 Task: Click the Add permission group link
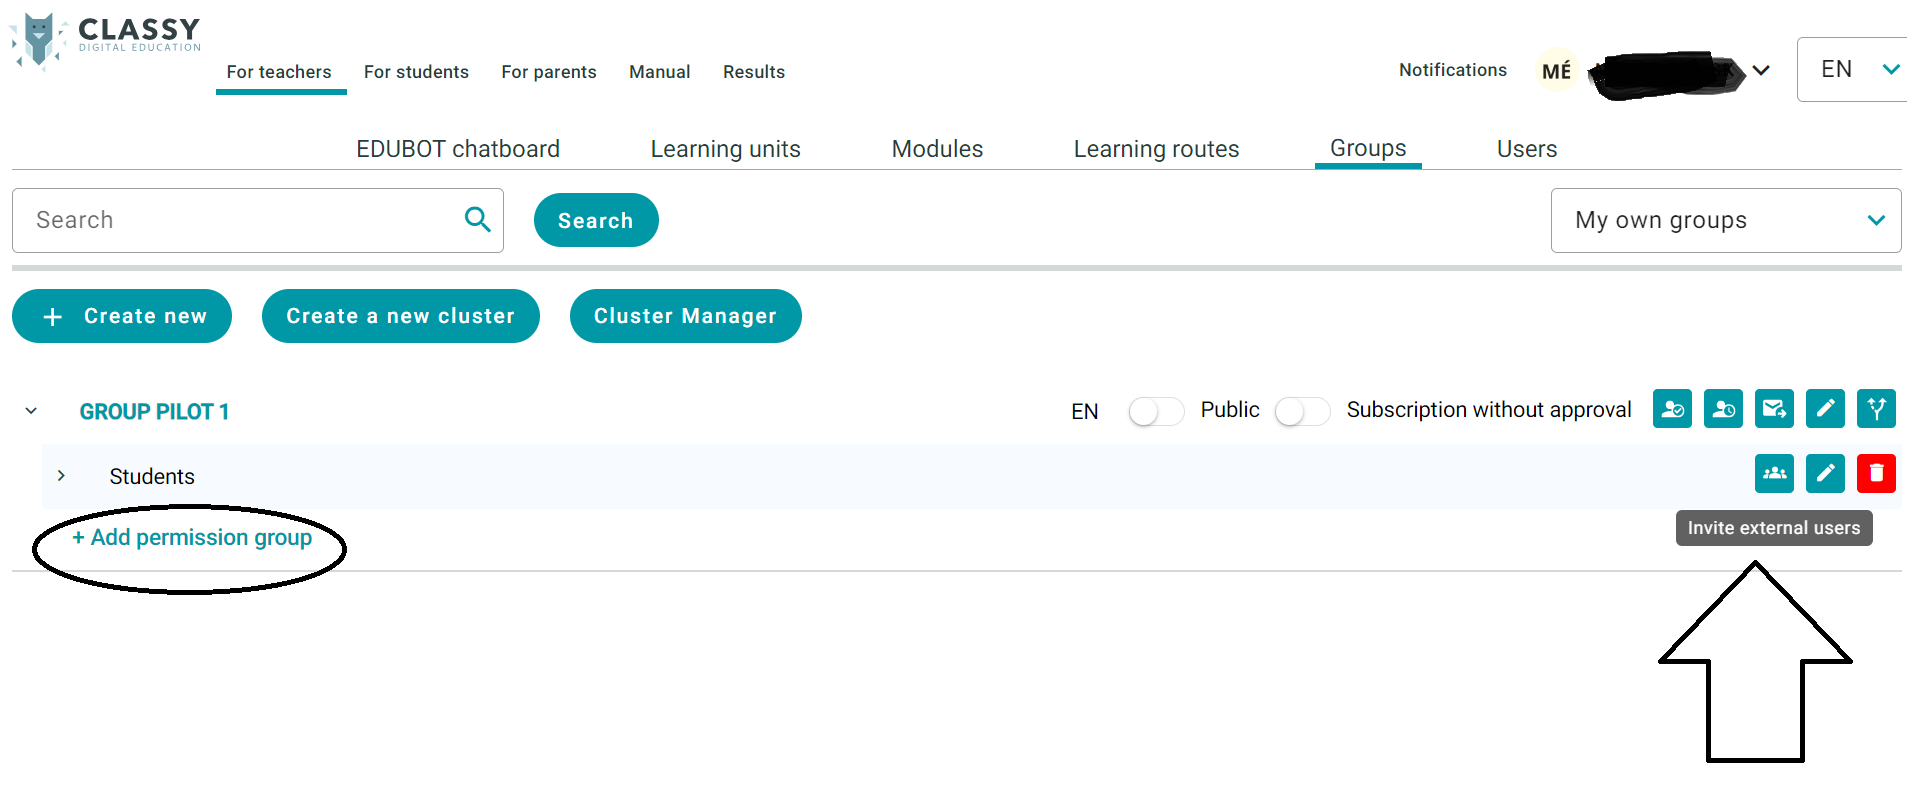click(192, 538)
